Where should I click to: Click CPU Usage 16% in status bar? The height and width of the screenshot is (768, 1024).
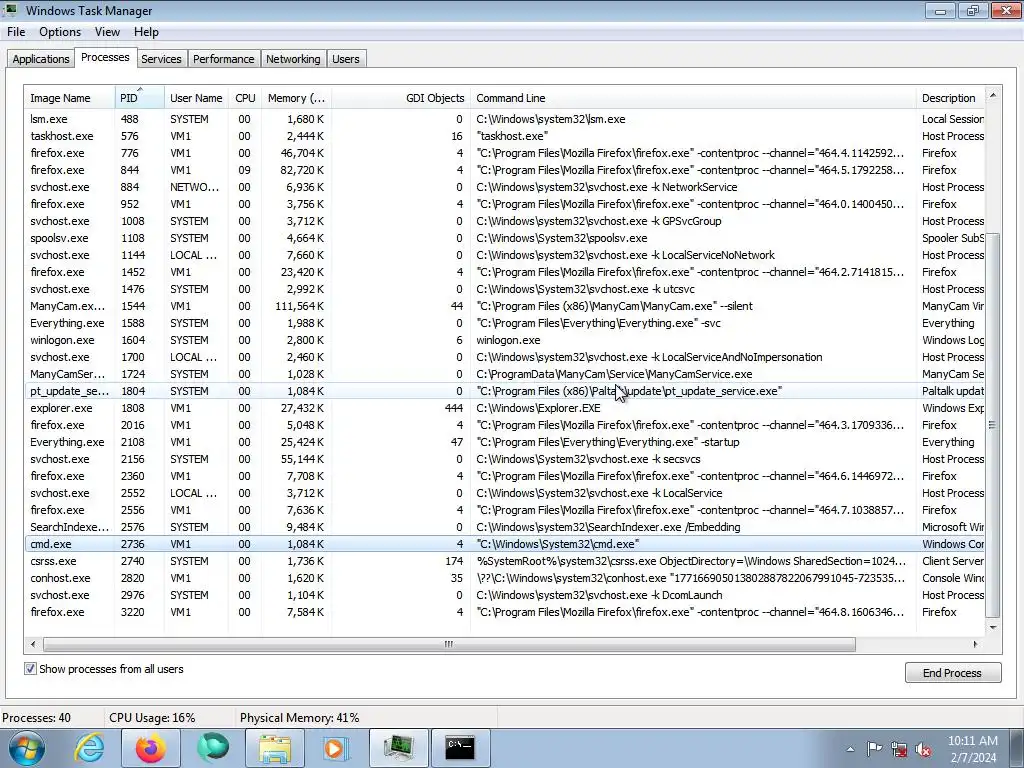tap(152, 718)
